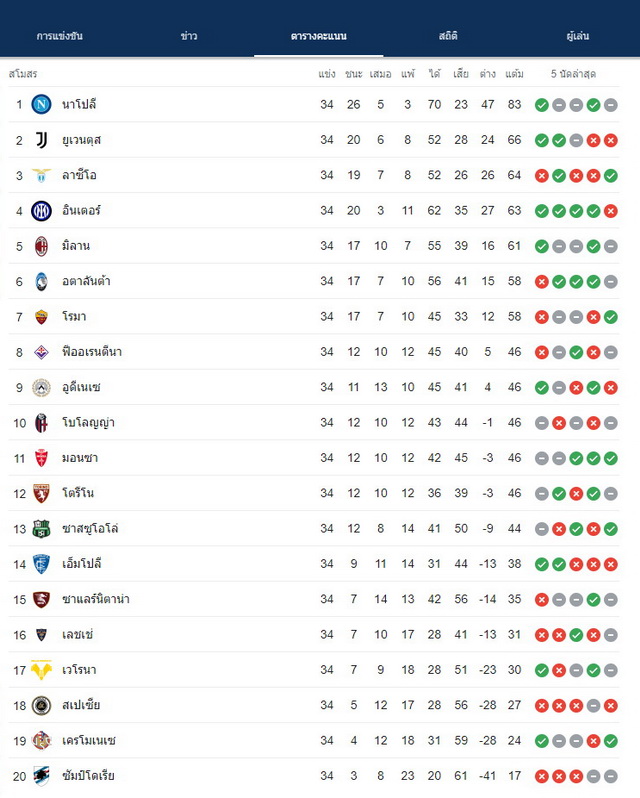This screenshot has height=798, width=640.
Task: Switch to the ข่าว tab
Action: 189,36
